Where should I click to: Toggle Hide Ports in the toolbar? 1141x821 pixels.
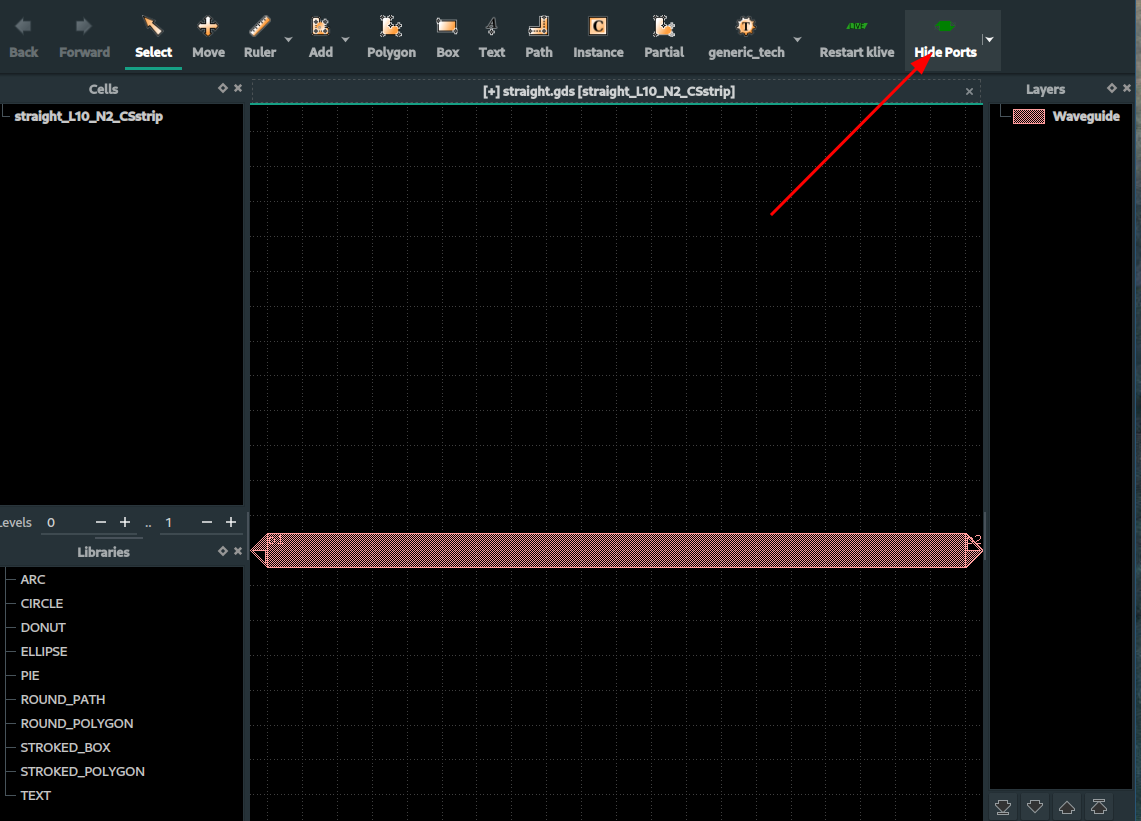(x=944, y=38)
